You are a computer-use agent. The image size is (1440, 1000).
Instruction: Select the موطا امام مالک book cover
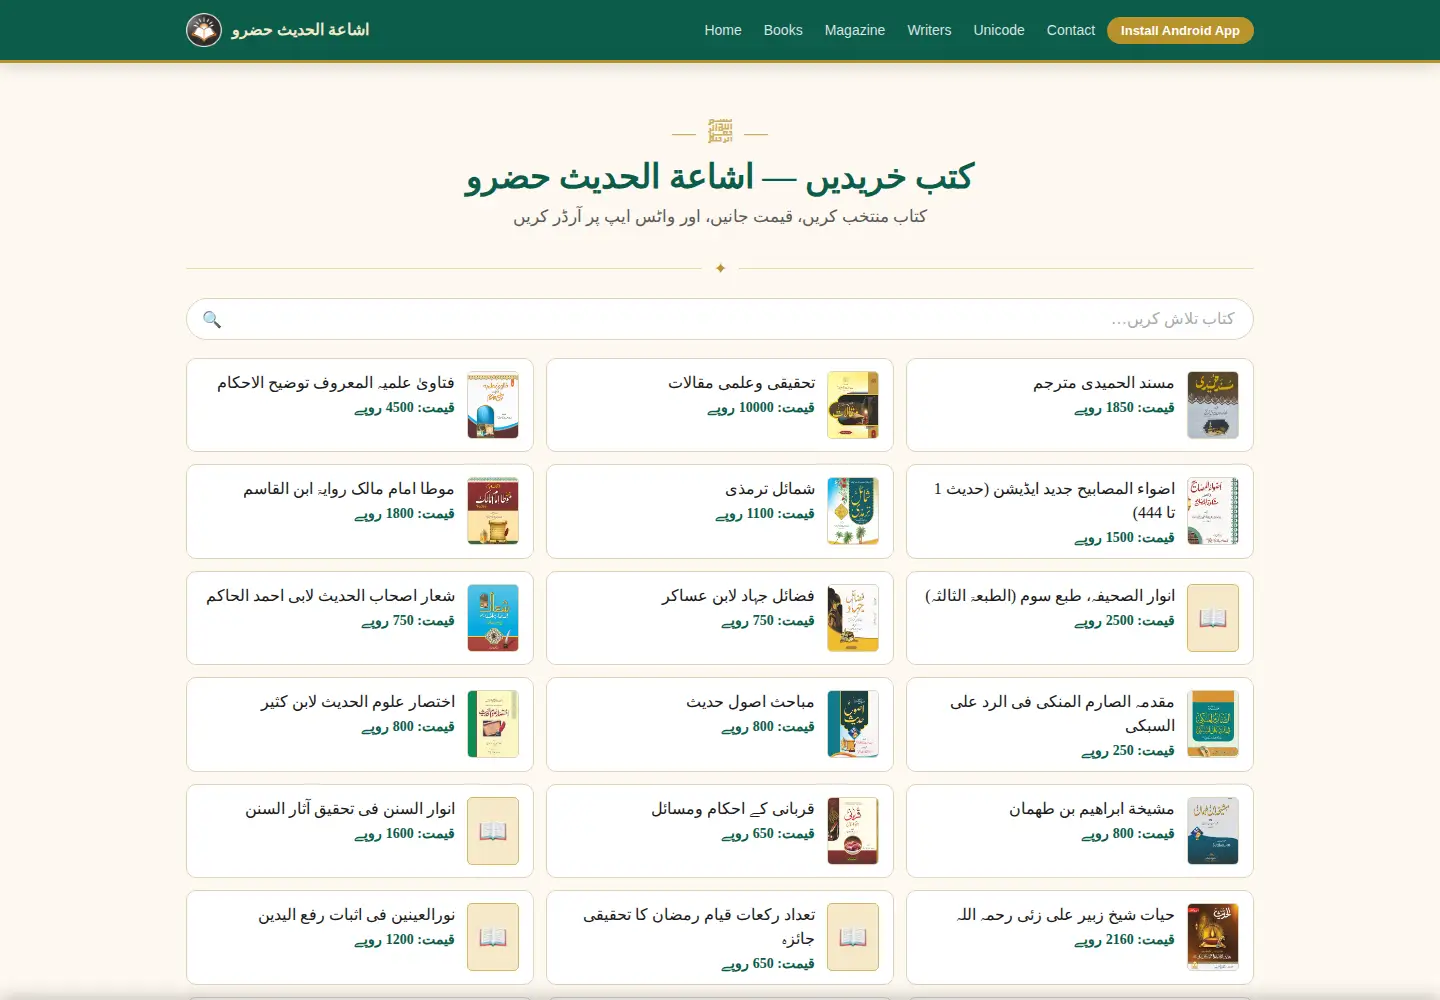point(493,511)
